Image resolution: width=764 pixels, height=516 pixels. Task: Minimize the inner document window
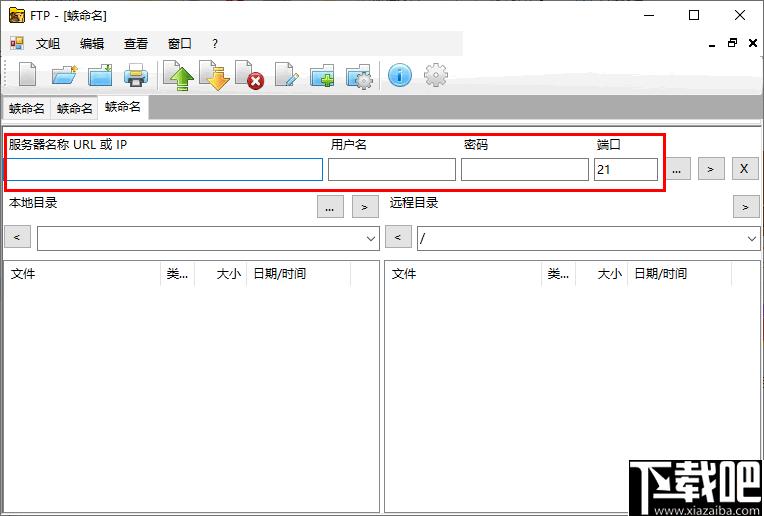[712, 43]
